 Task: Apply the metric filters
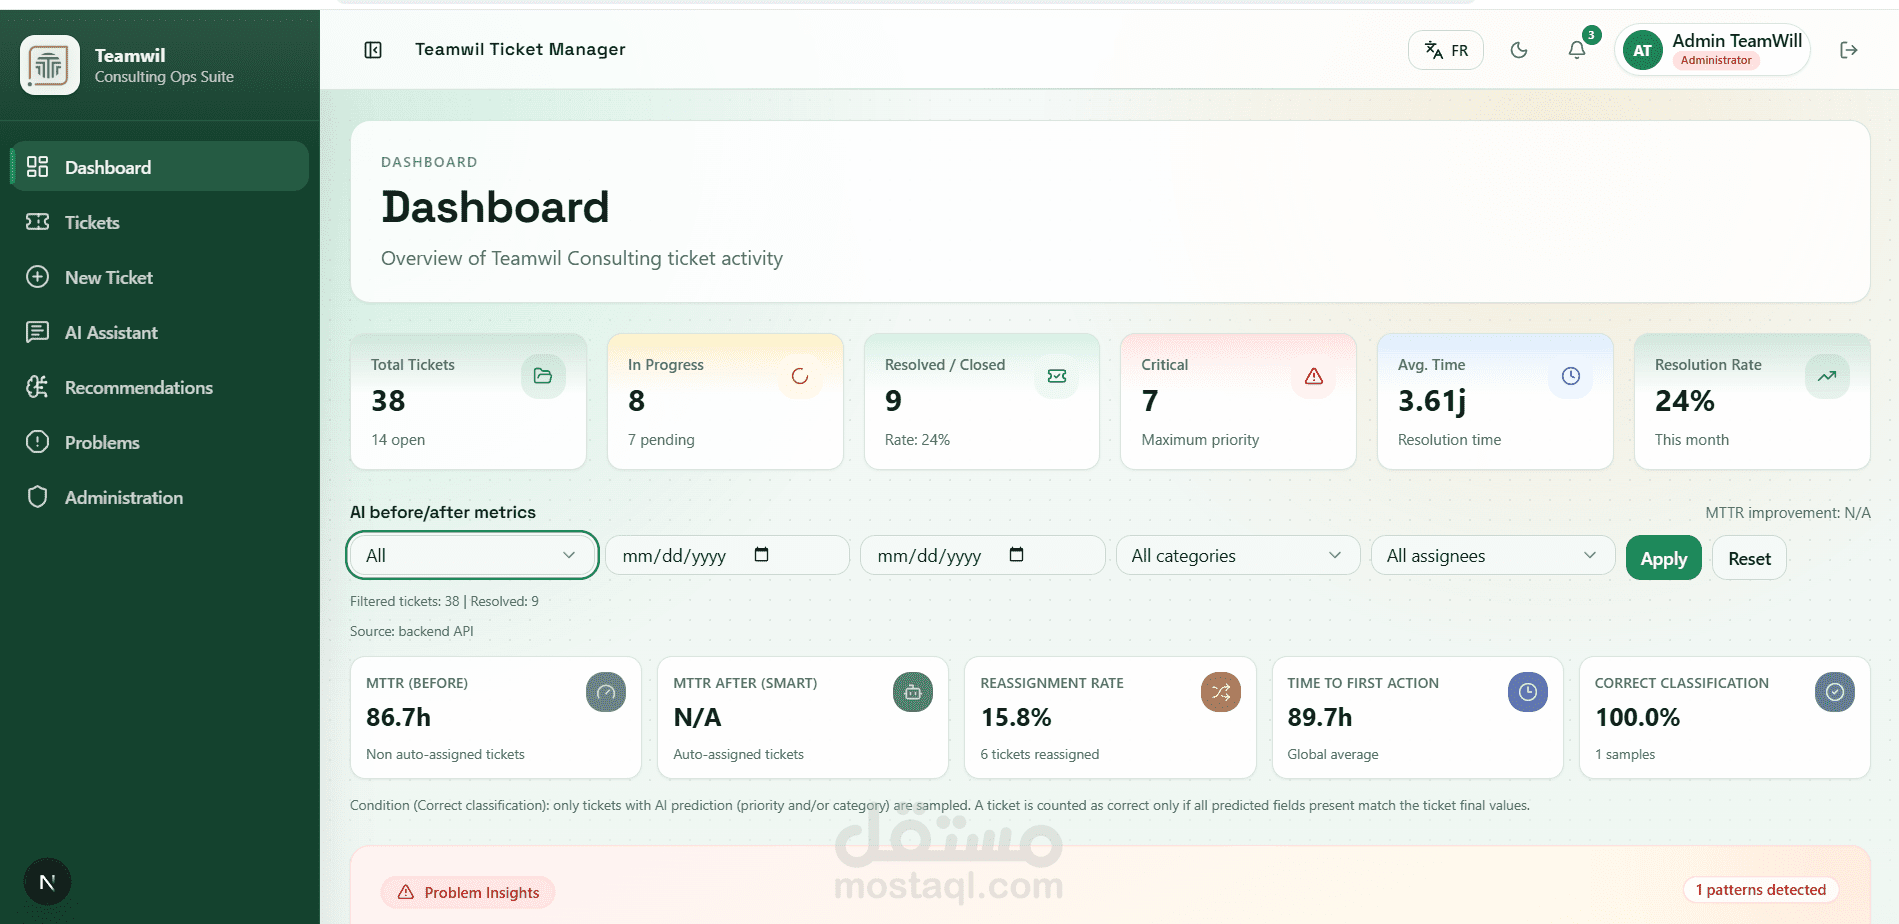click(x=1663, y=559)
